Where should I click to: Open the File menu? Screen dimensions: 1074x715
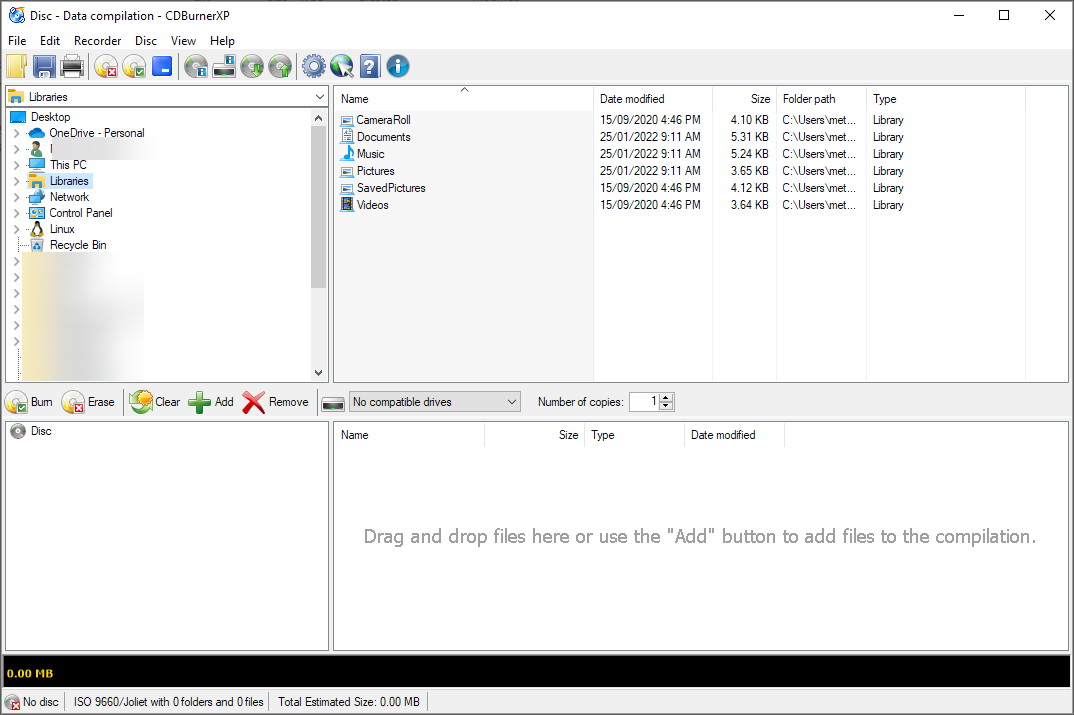tap(17, 41)
